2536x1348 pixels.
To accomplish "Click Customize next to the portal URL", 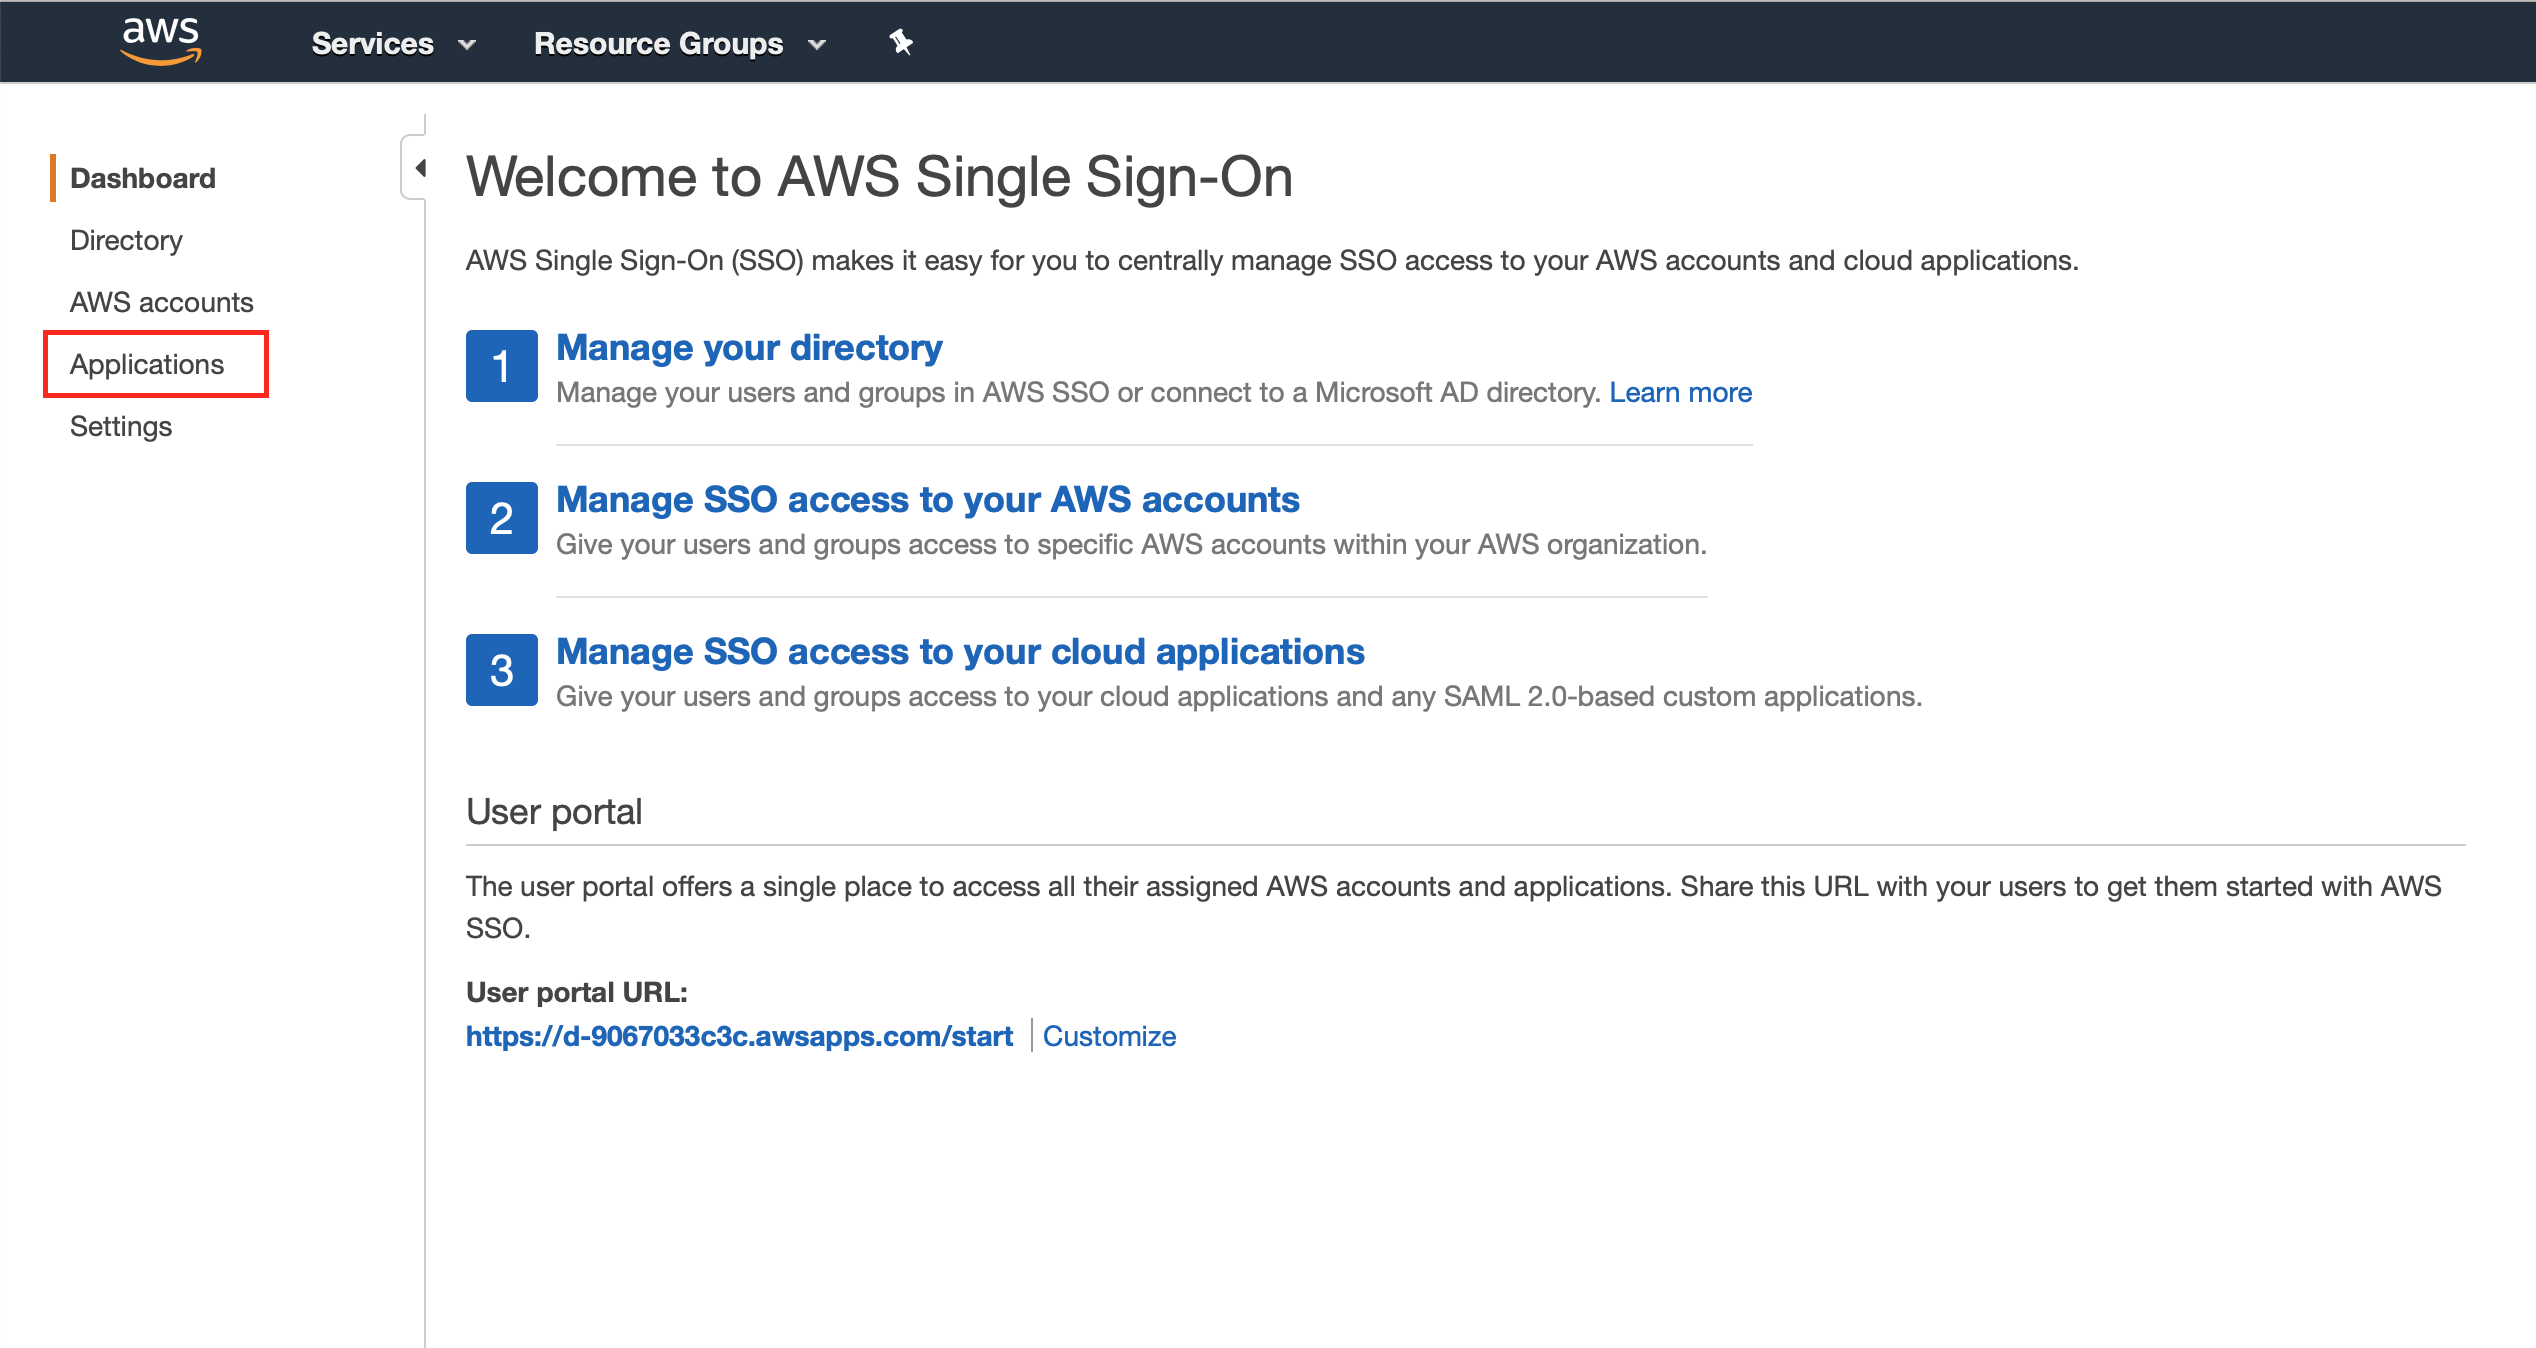I will point(1109,1036).
